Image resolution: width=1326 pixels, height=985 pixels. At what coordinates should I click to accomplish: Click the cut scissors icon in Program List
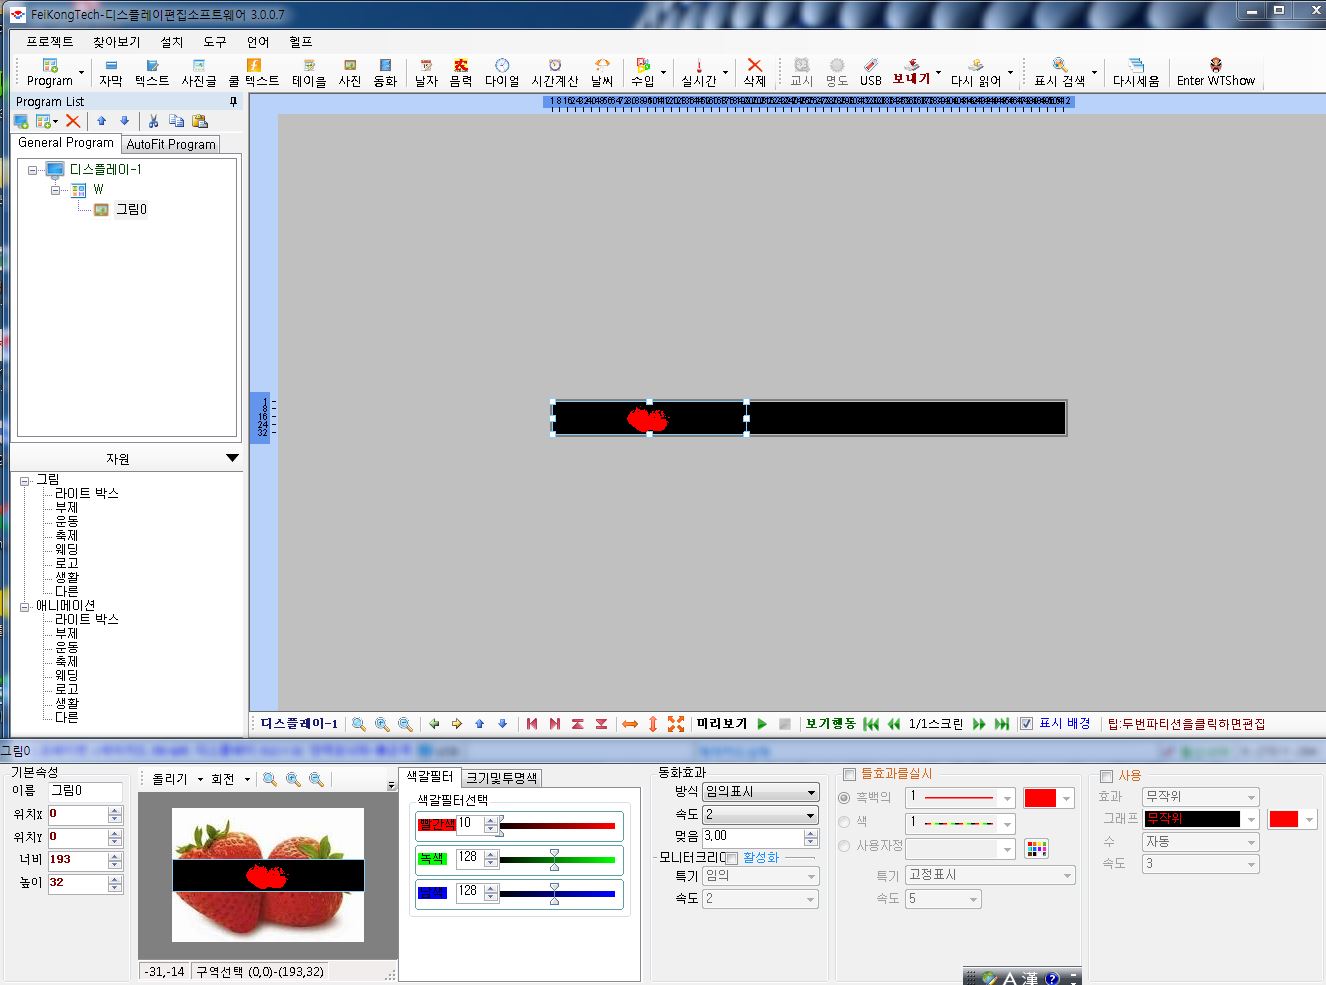(x=153, y=121)
